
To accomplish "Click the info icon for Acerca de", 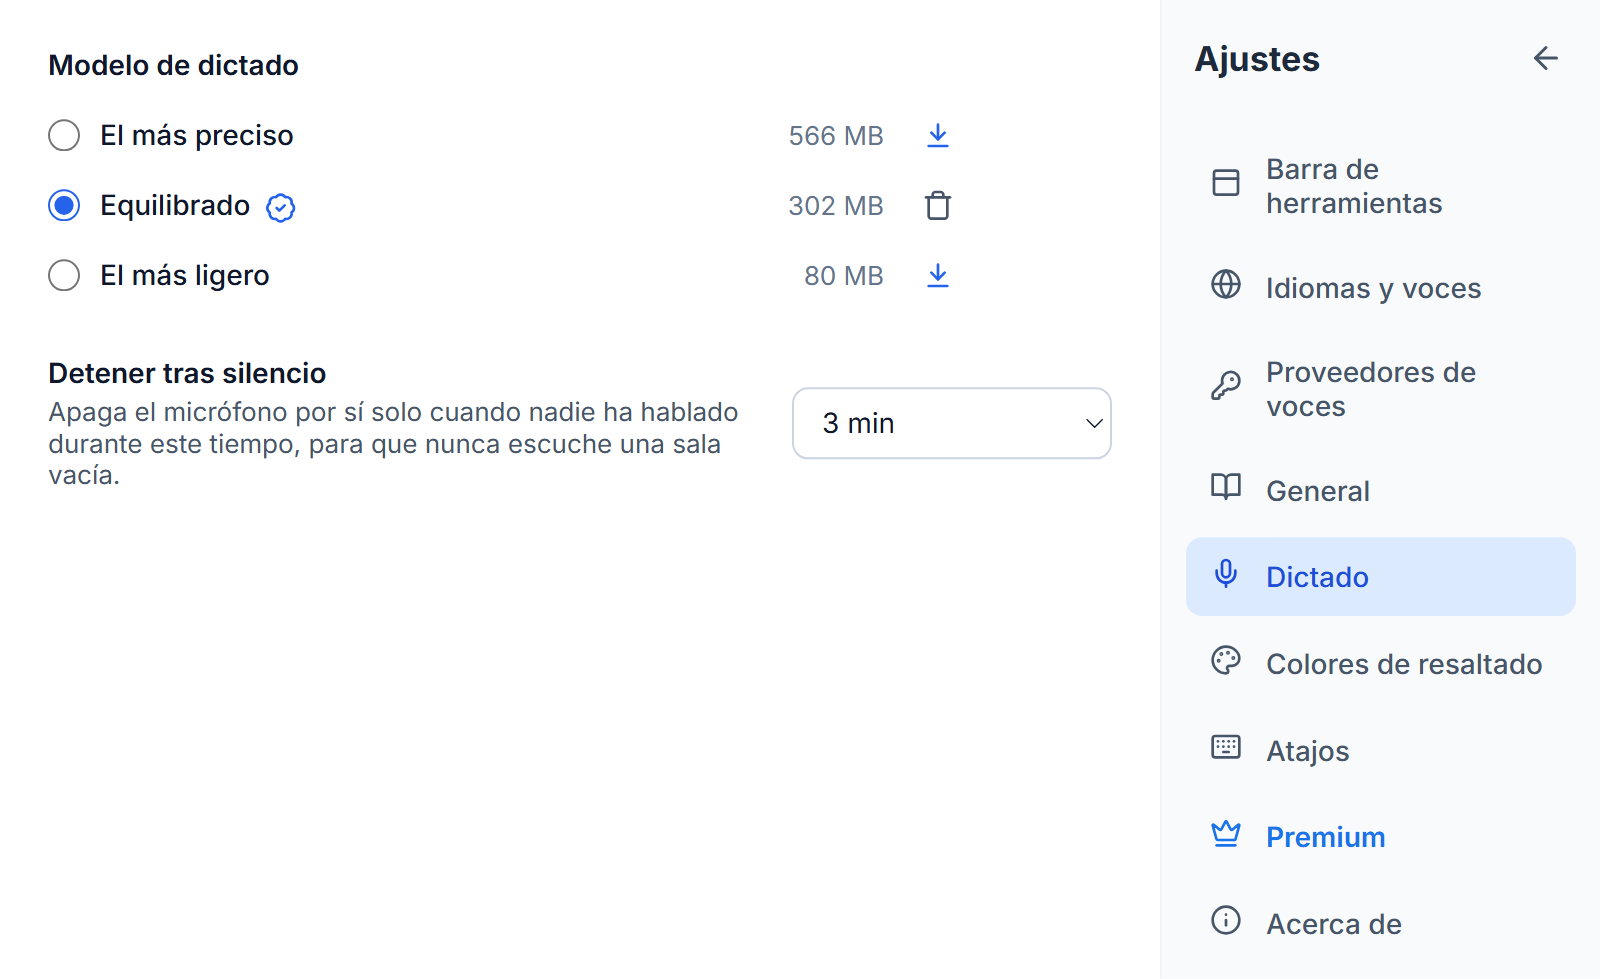I will 1226,920.
